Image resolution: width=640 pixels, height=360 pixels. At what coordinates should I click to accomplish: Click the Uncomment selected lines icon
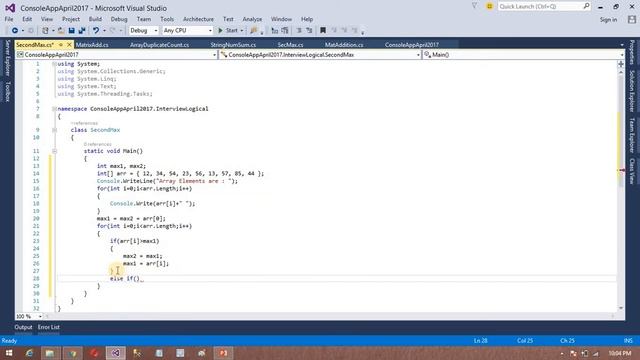[309, 31]
